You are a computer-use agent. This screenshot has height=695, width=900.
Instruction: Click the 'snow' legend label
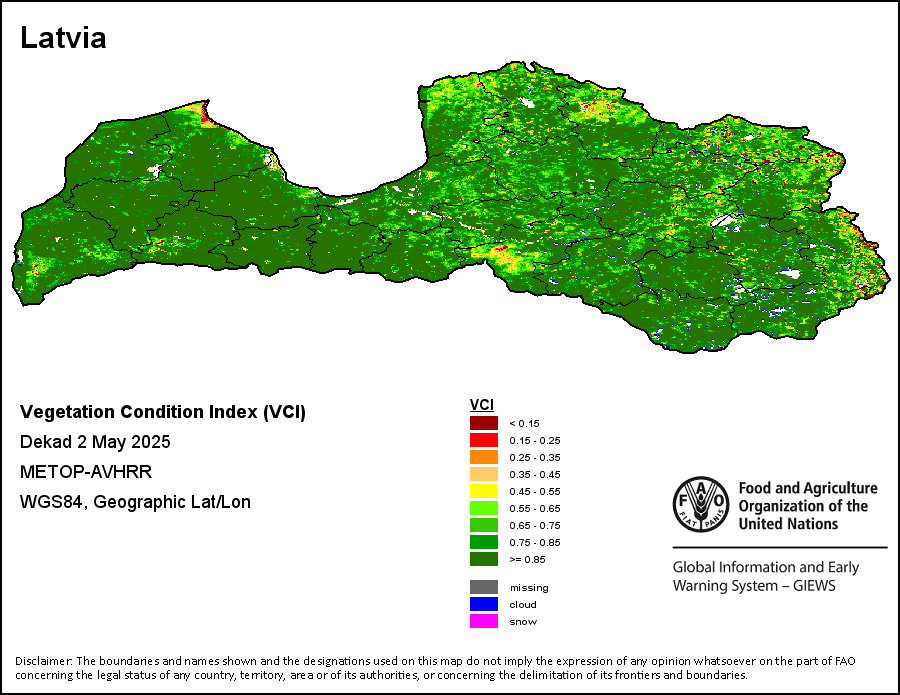tap(523, 622)
